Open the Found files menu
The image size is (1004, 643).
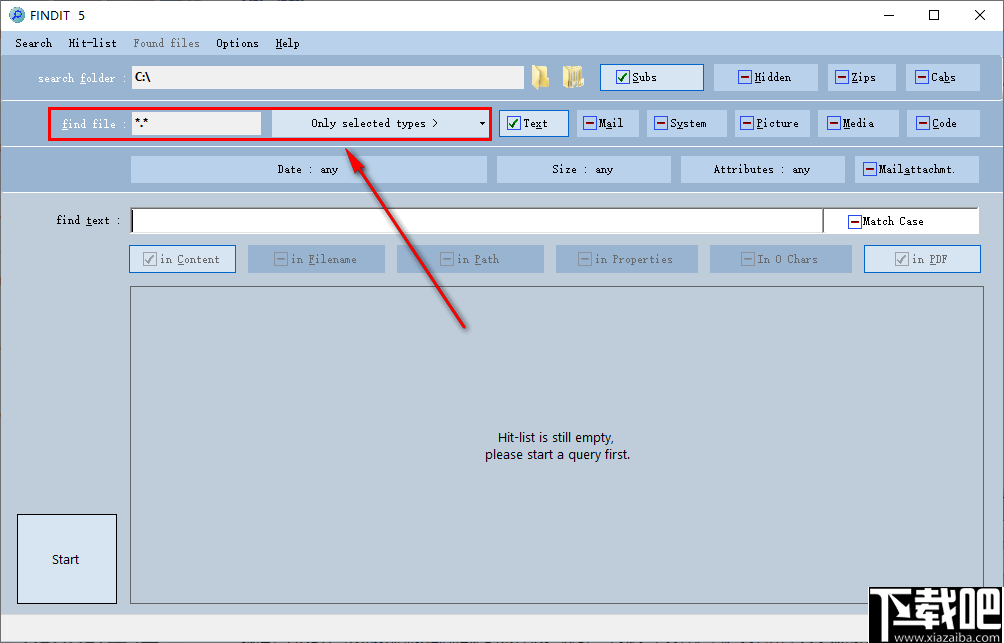click(x=166, y=44)
